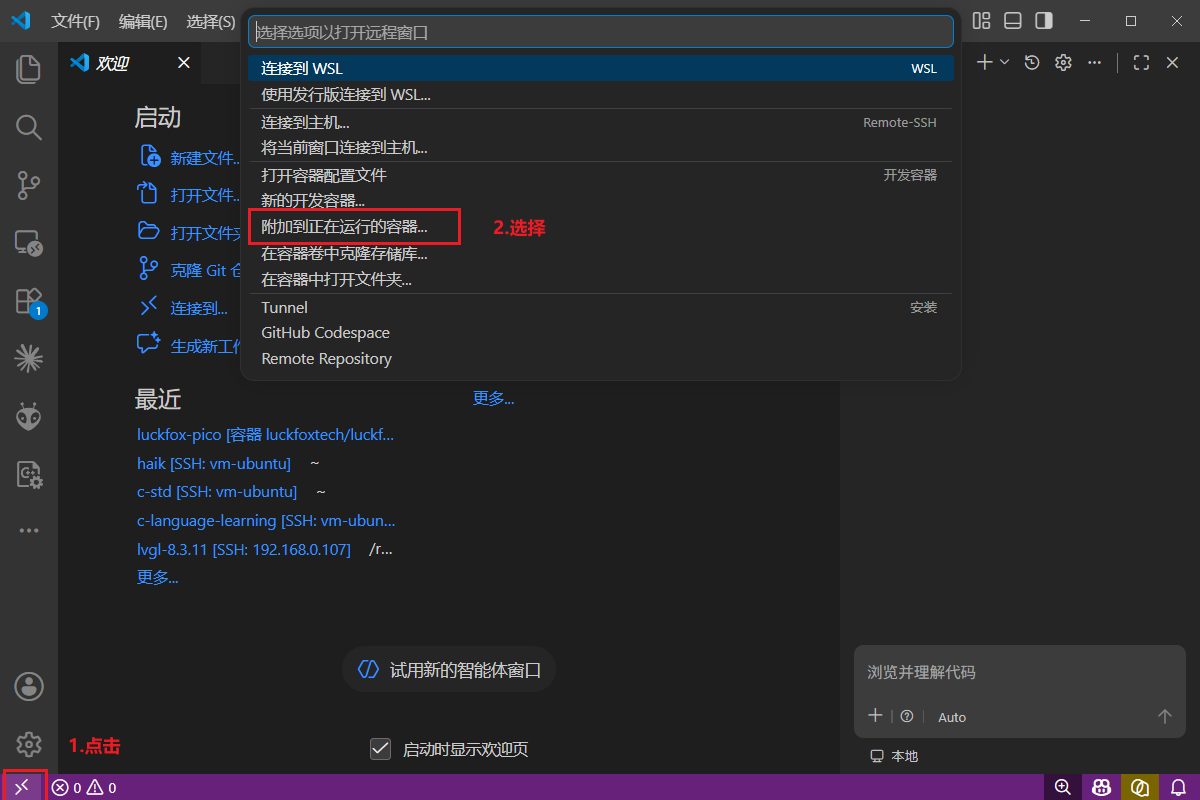
Task: Open the Accounts icon in activity bar
Action: (28, 686)
